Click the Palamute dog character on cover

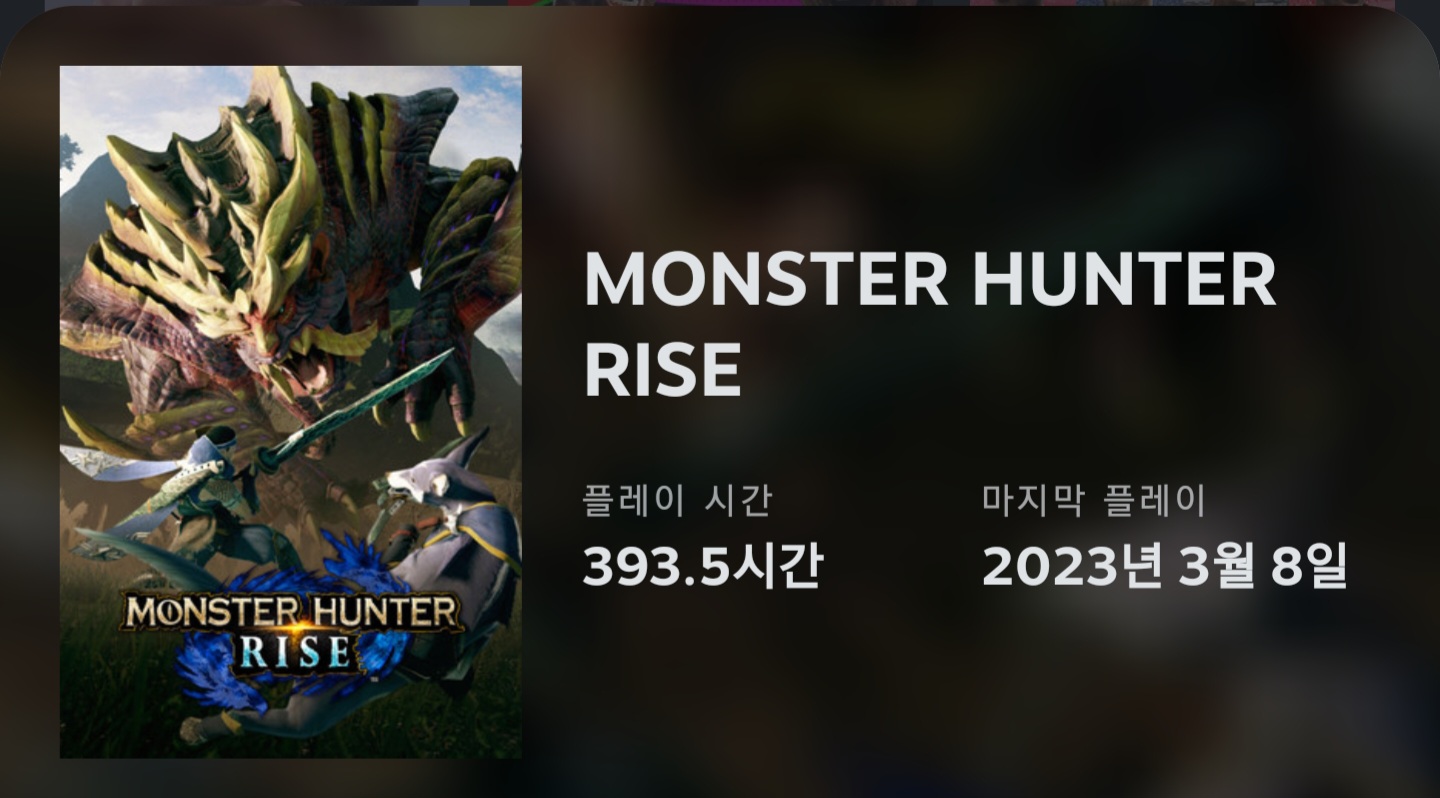(x=450, y=540)
